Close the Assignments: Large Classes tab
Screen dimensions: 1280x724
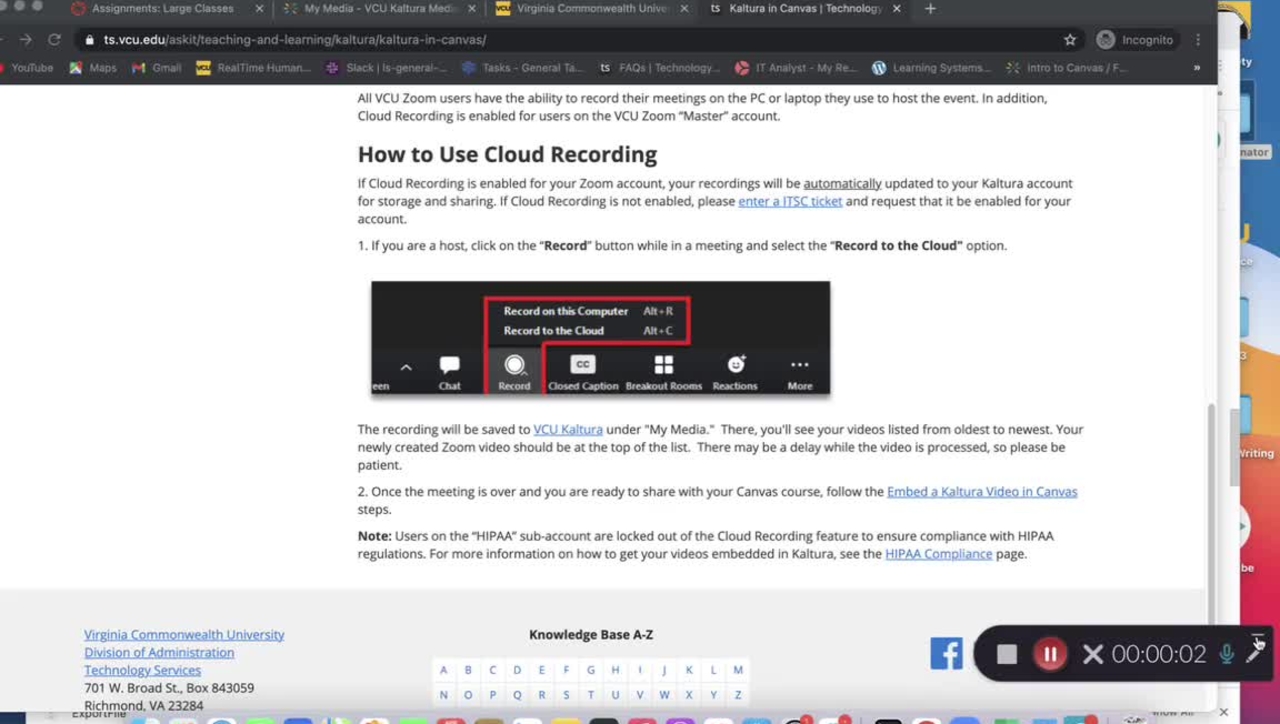pyautogui.click(x=259, y=9)
